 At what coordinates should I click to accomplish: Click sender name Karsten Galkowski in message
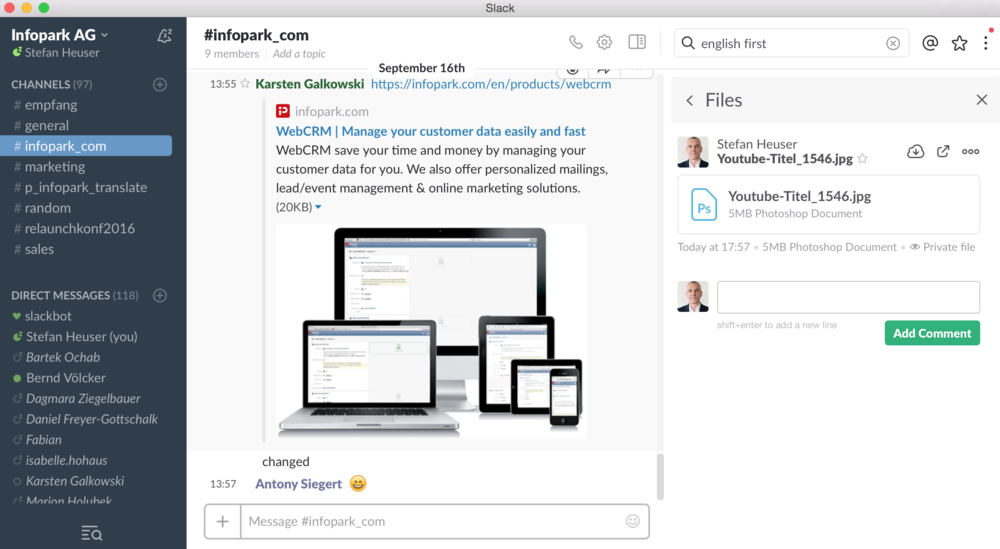click(x=309, y=84)
